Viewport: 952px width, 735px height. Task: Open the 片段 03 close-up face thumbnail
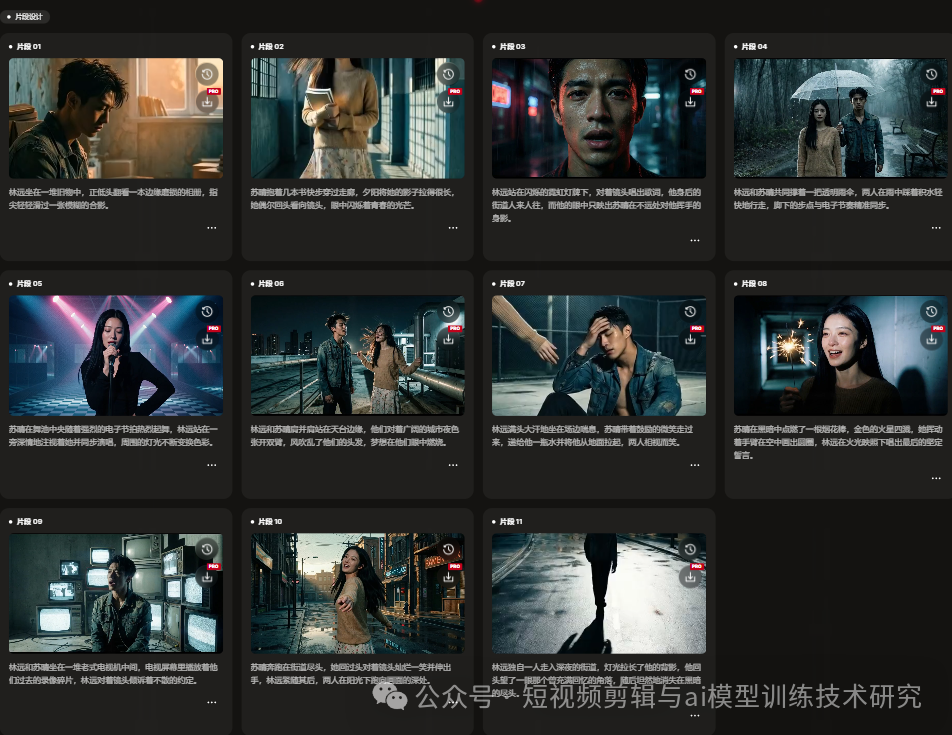[x=599, y=118]
